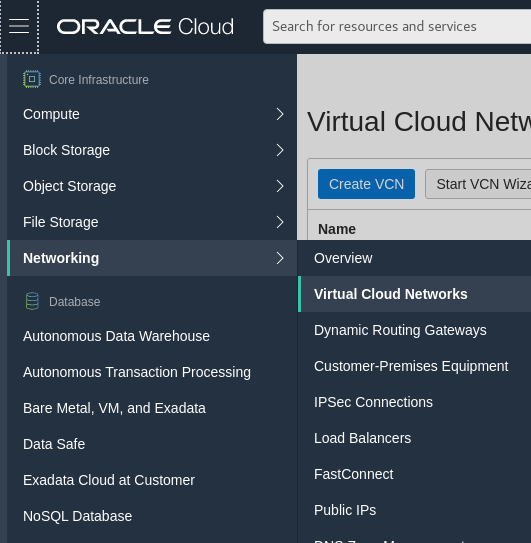This screenshot has width=531, height=543.
Task: Click the Start VCN Wizard button
Action: (x=478, y=184)
